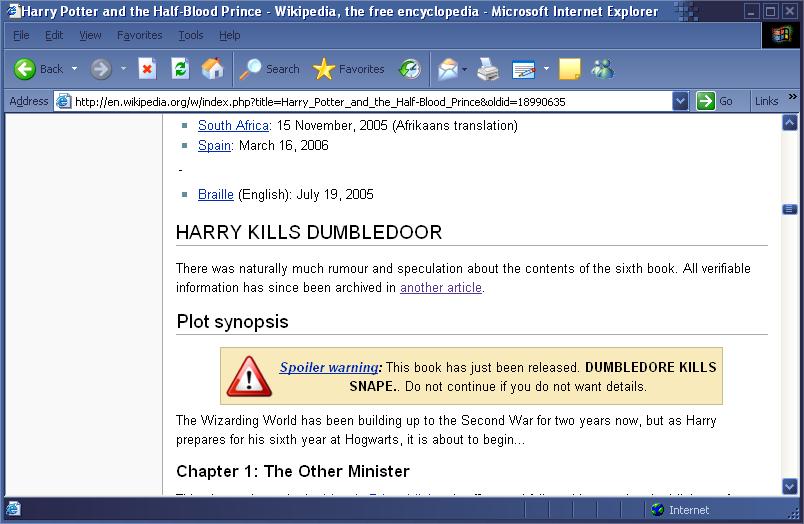The image size is (804, 524).
Task: Follow the Braille link
Action: [x=216, y=195]
